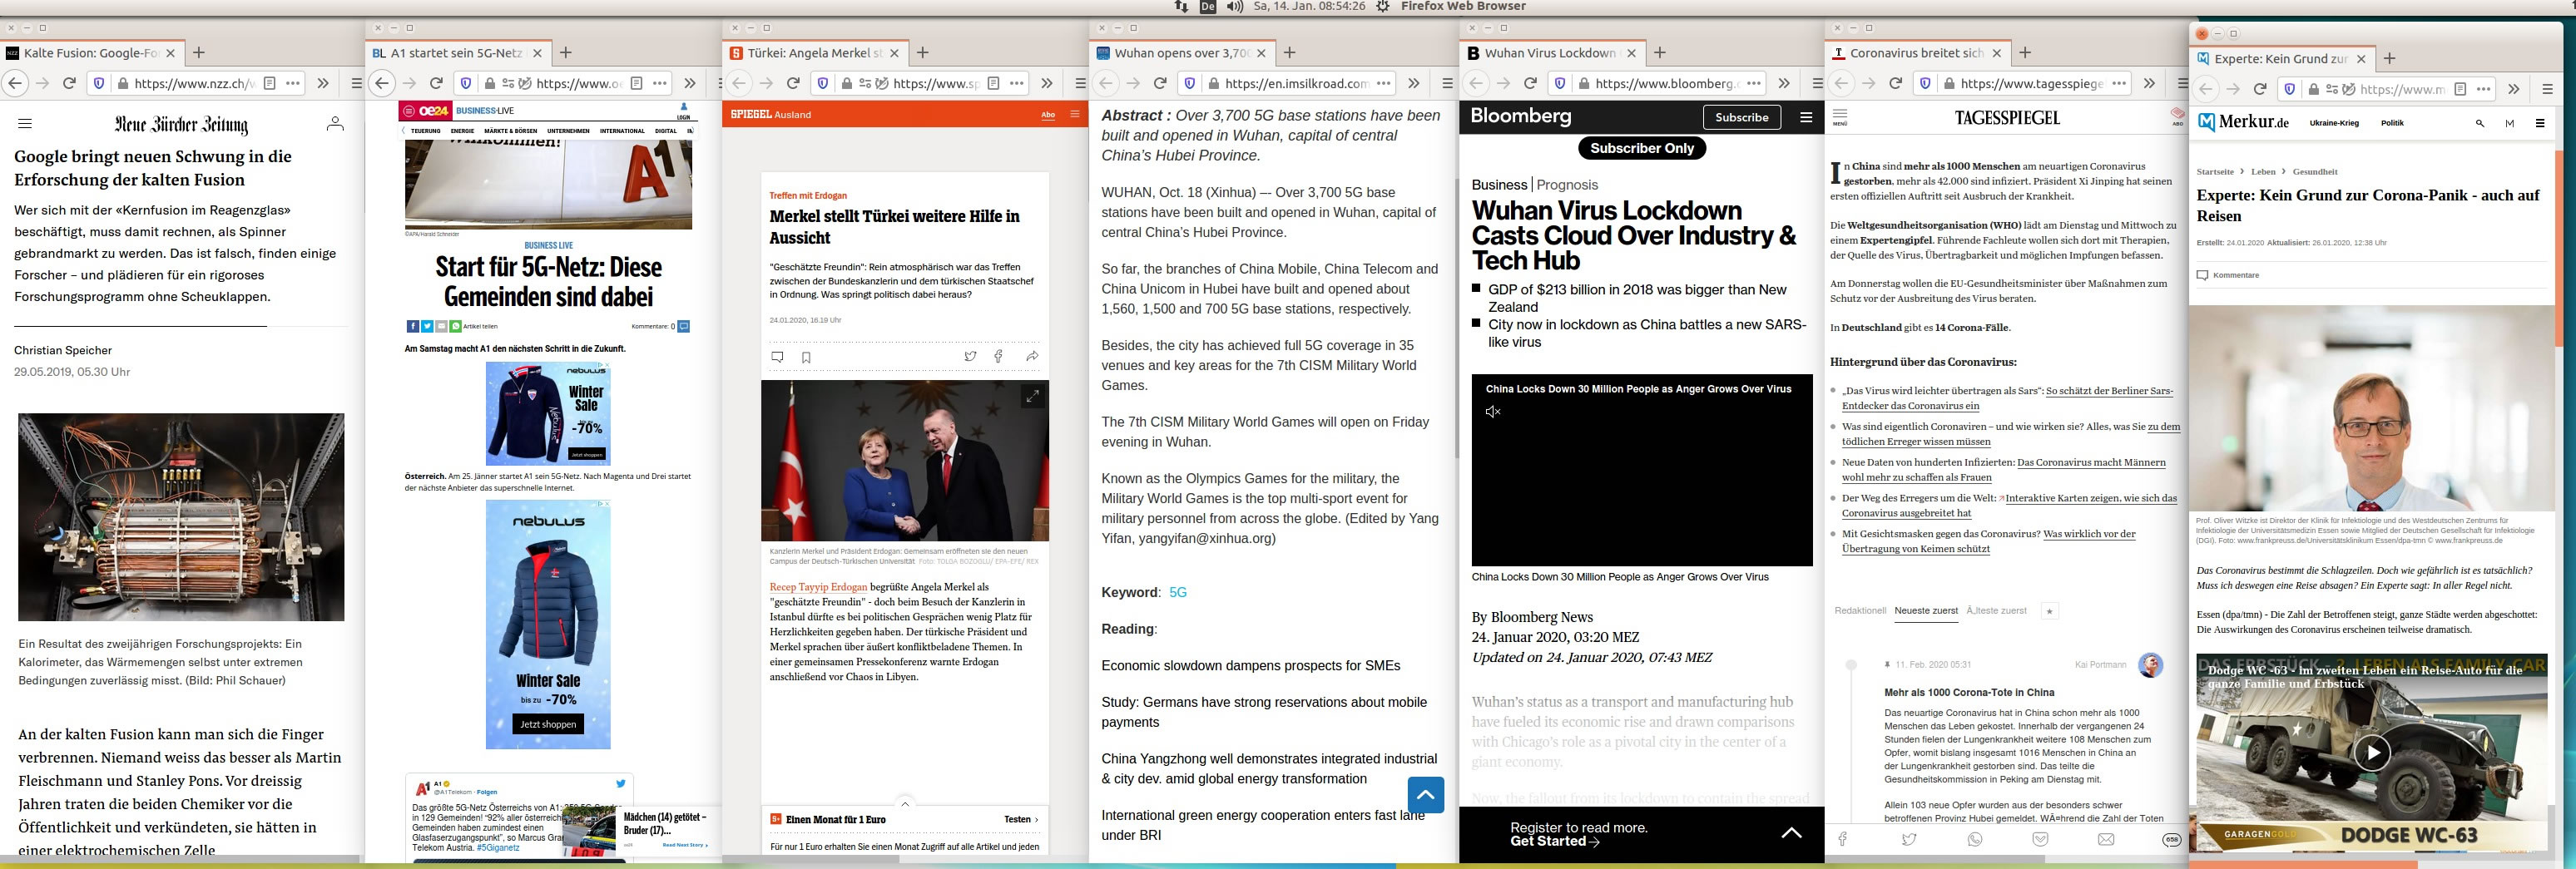Open Spiegel article comments icon
The image size is (2576, 869).
coord(777,357)
